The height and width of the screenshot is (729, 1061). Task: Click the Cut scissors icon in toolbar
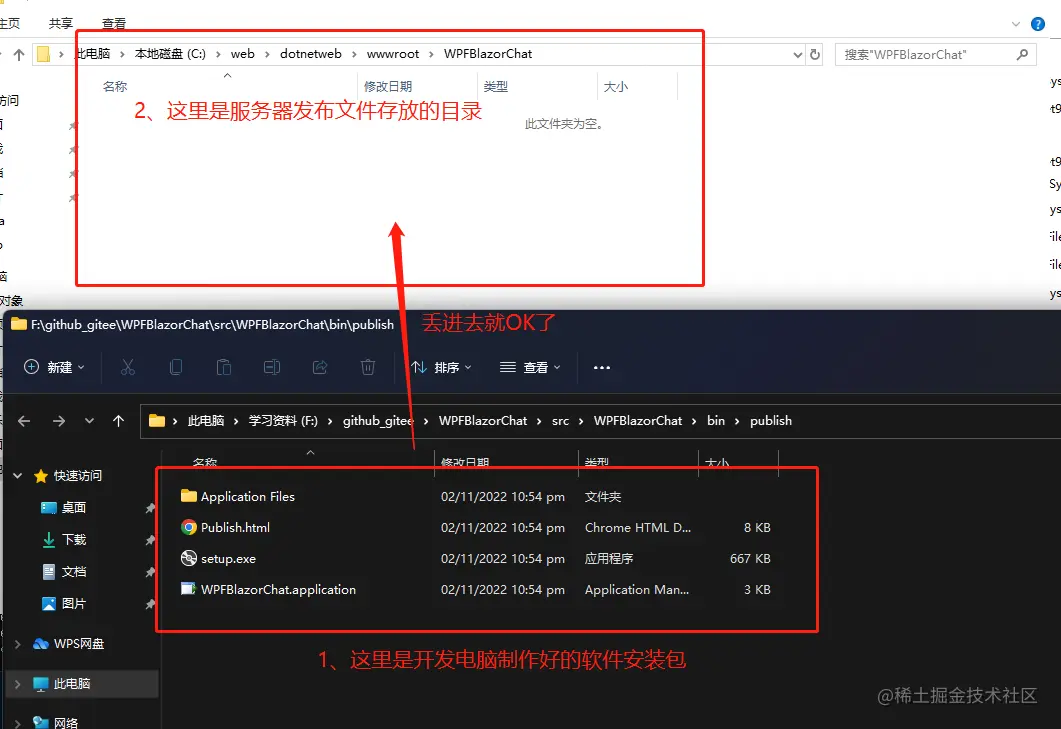pyautogui.click(x=127, y=367)
